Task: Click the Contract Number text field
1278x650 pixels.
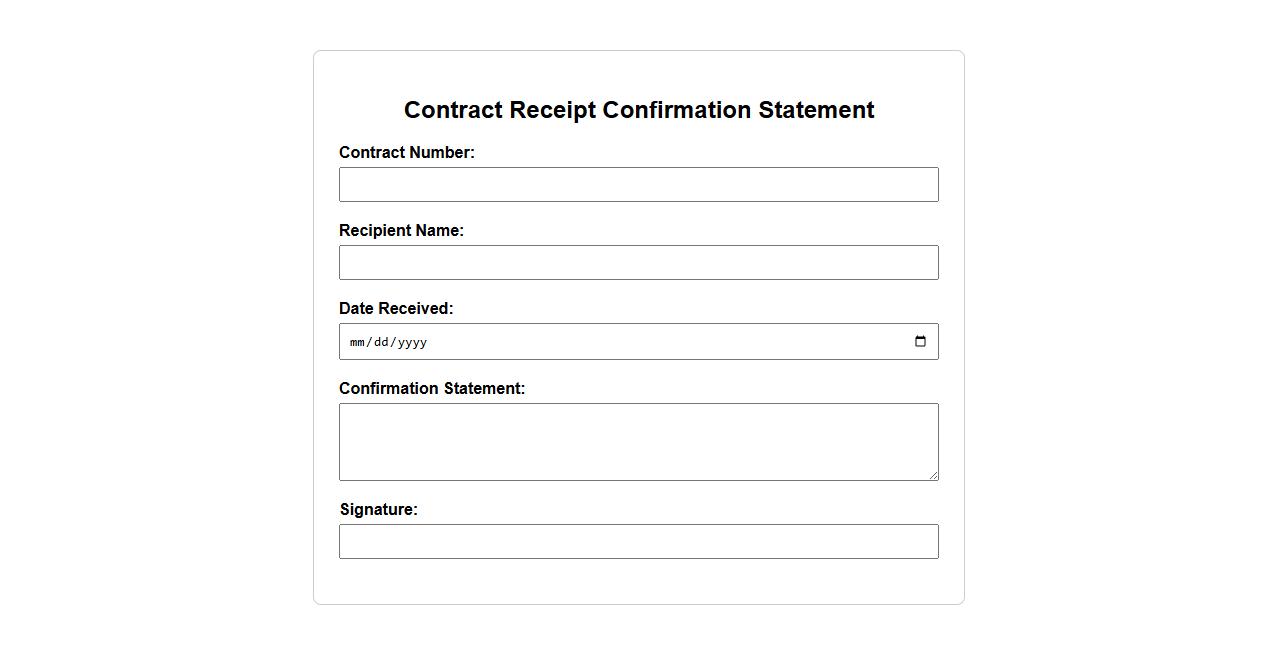Action: tap(638, 185)
